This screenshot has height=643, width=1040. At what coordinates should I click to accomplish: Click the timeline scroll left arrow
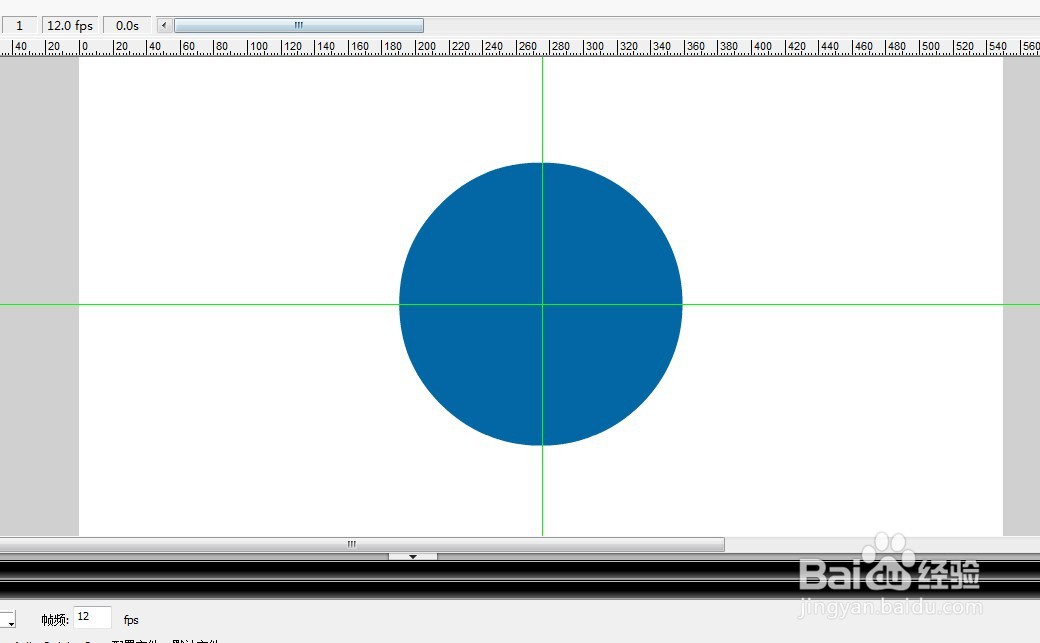(x=164, y=26)
